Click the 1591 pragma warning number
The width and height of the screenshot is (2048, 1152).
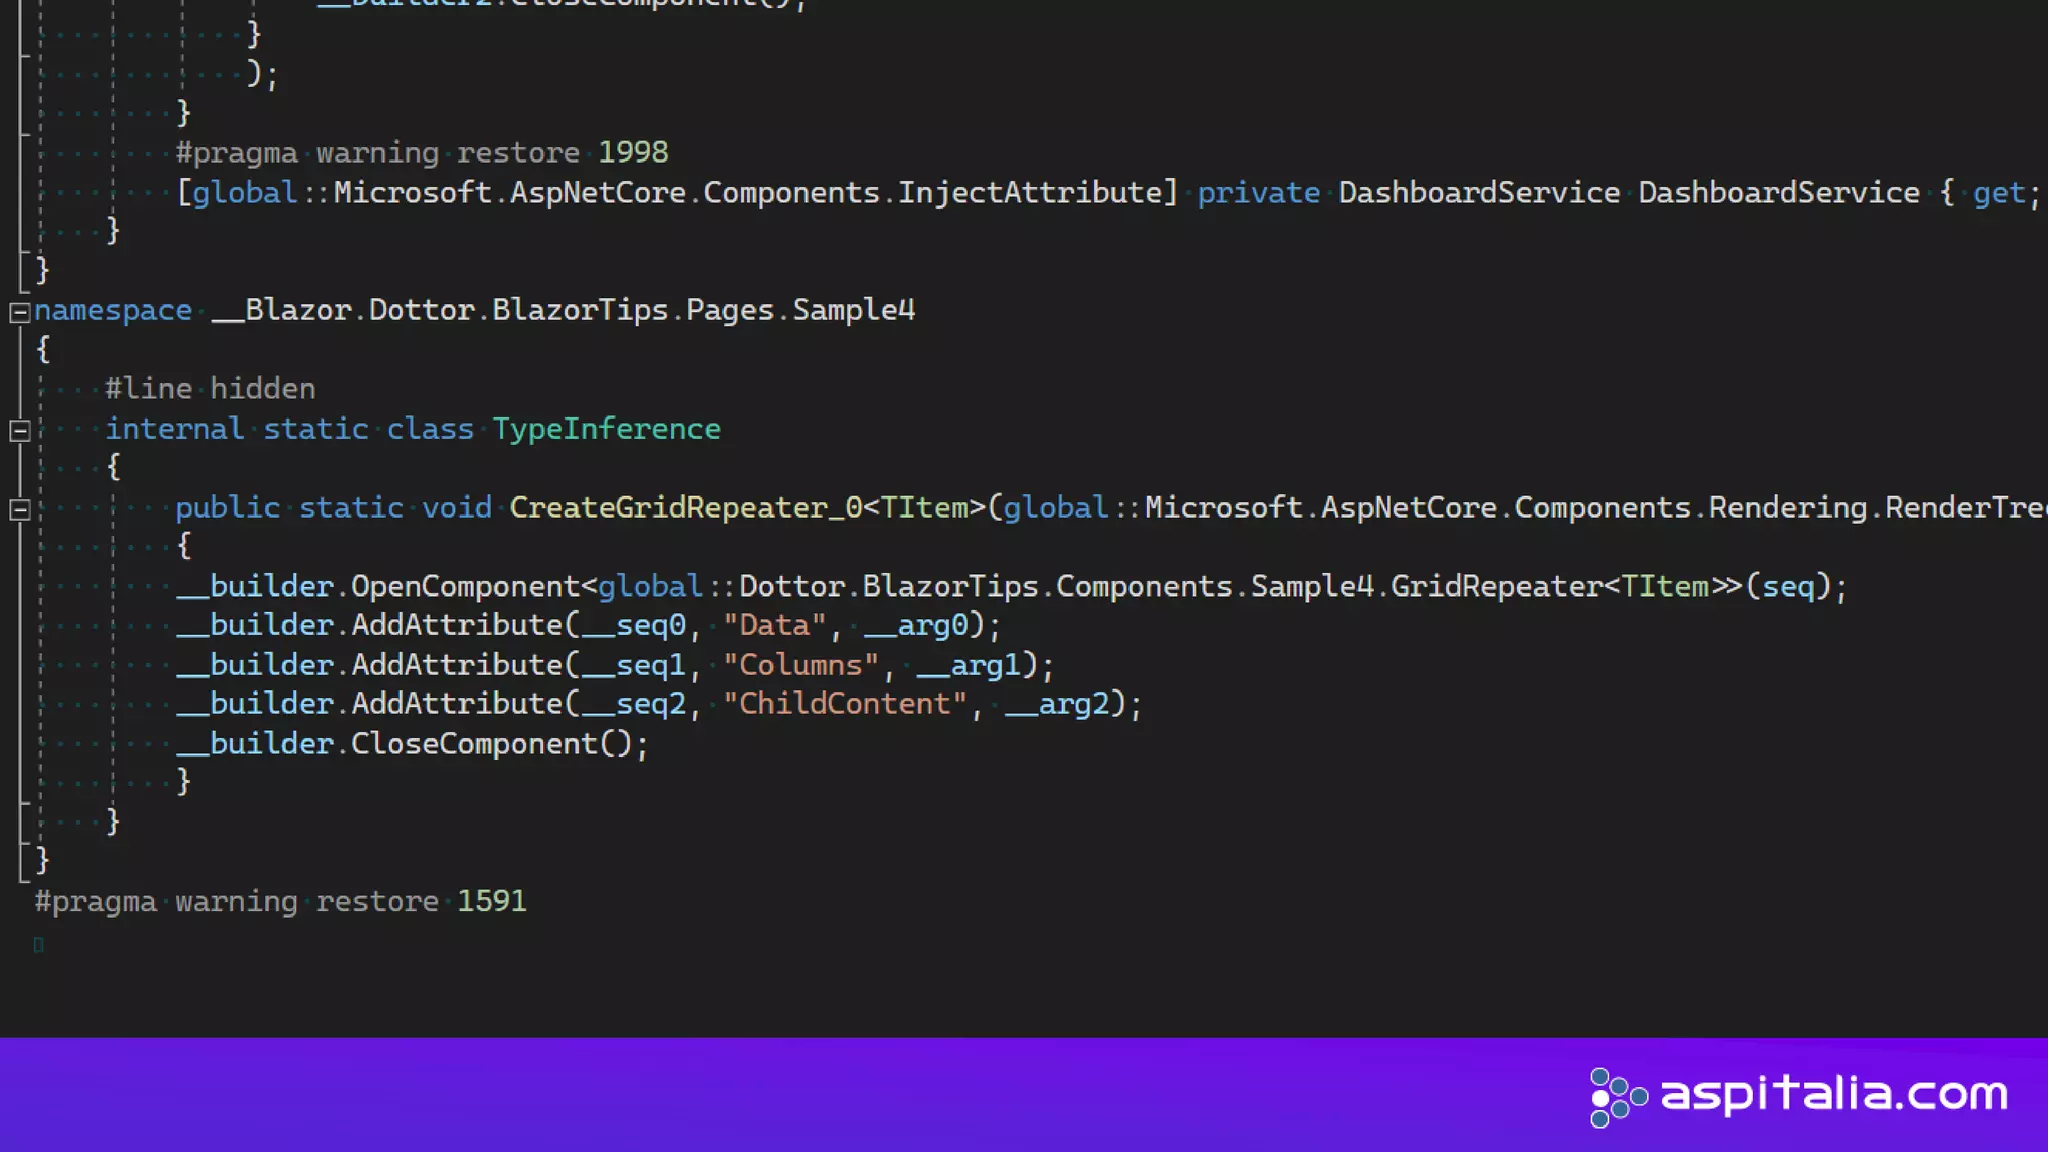491,901
